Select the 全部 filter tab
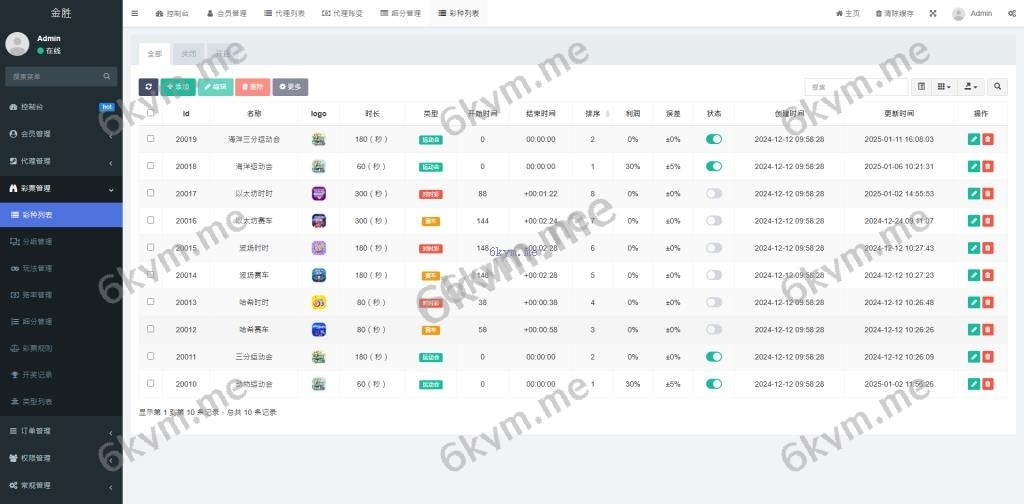The height and width of the screenshot is (504, 1024). (153, 53)
